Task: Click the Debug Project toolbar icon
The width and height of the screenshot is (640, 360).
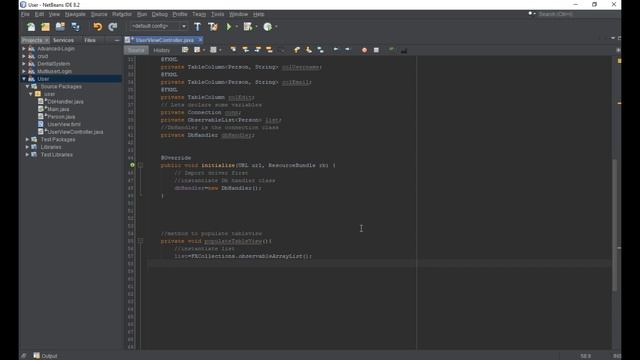Action: [x=247, y=27]
